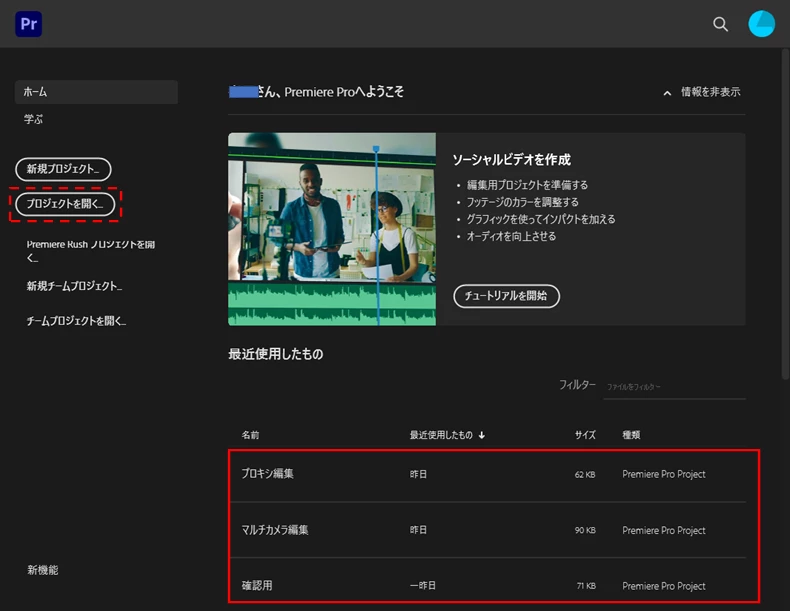Screen dimensions: 790x611
Task: Click the ソーシャルビデオを作成 heading
Action: tap(511, 160)
